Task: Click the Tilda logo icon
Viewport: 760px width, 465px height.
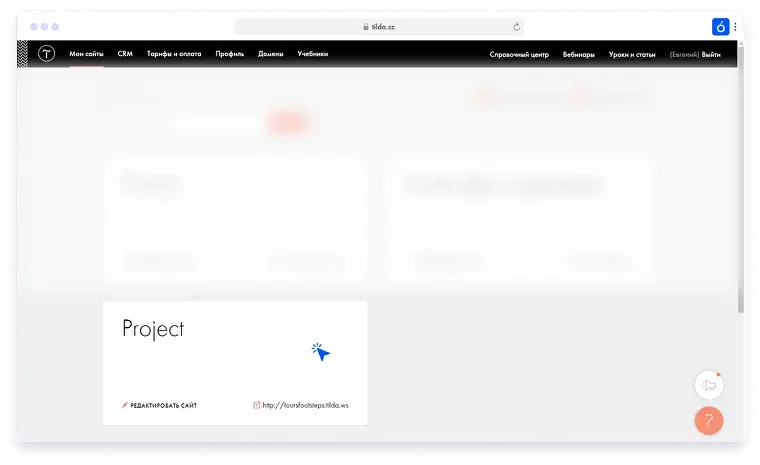Action: tap(47, 53)
